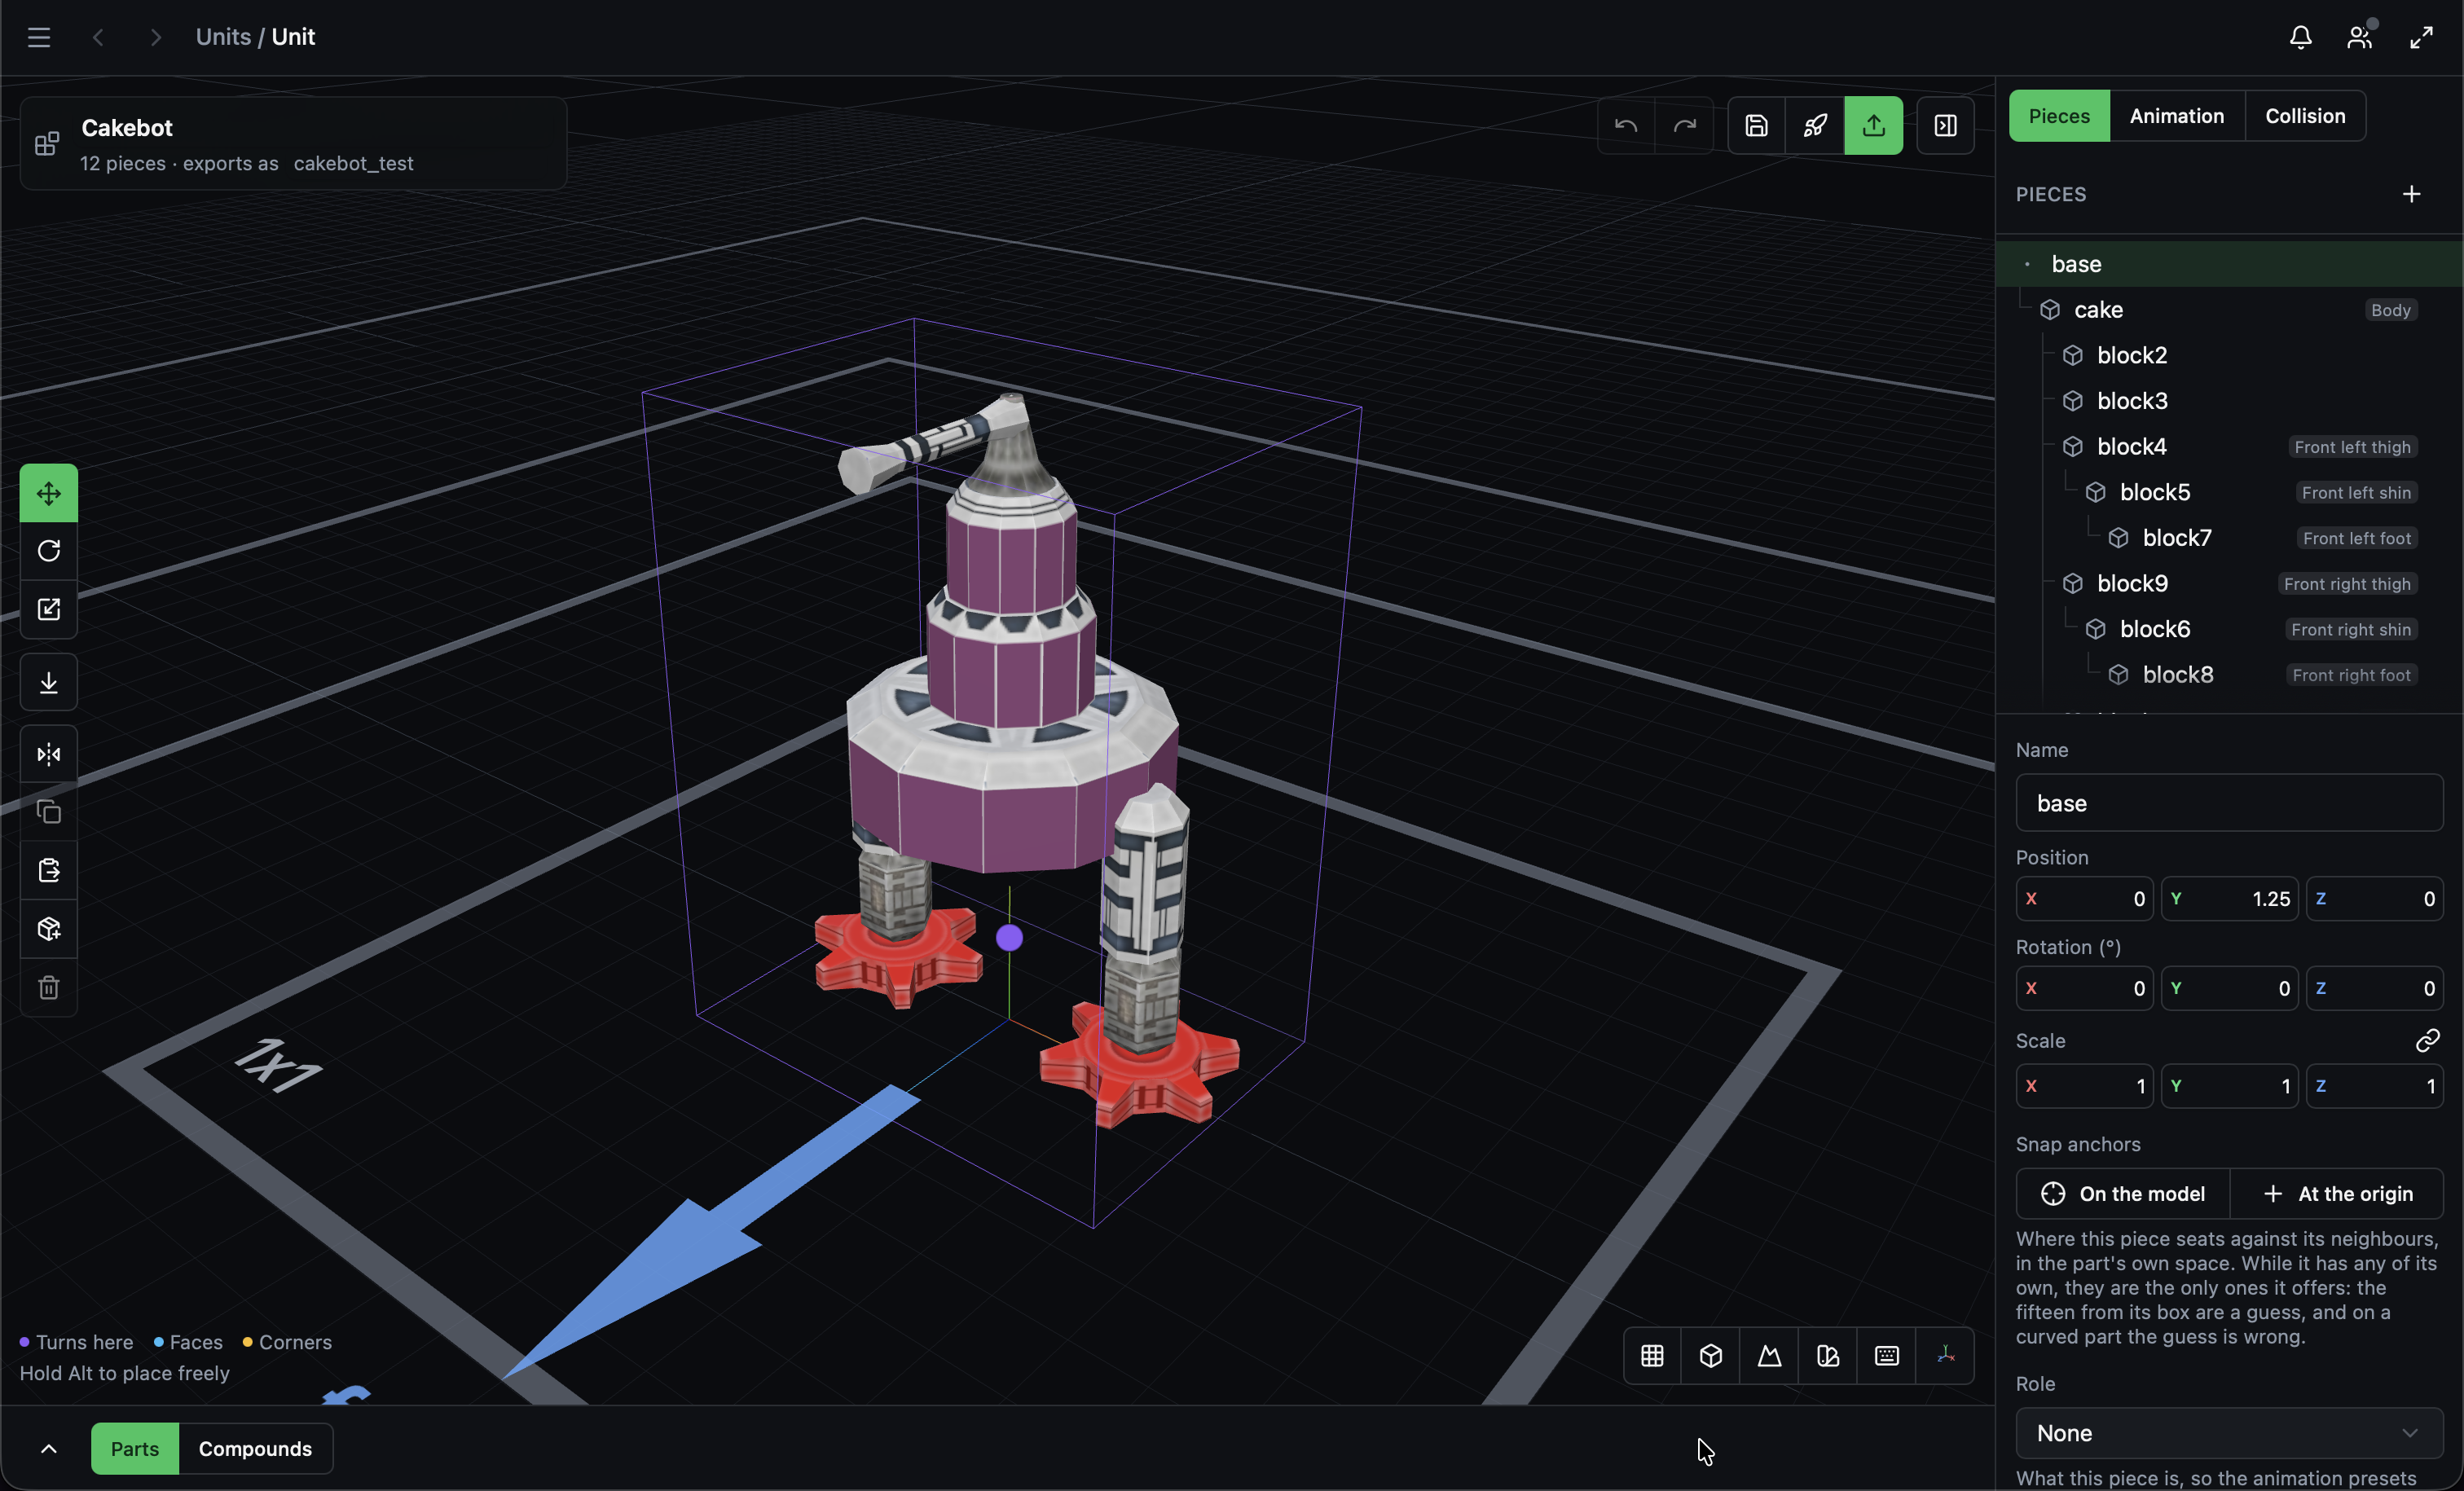Open the Compounds tab
The height and width of the screenshot is (1491, 2464).
255,1448
